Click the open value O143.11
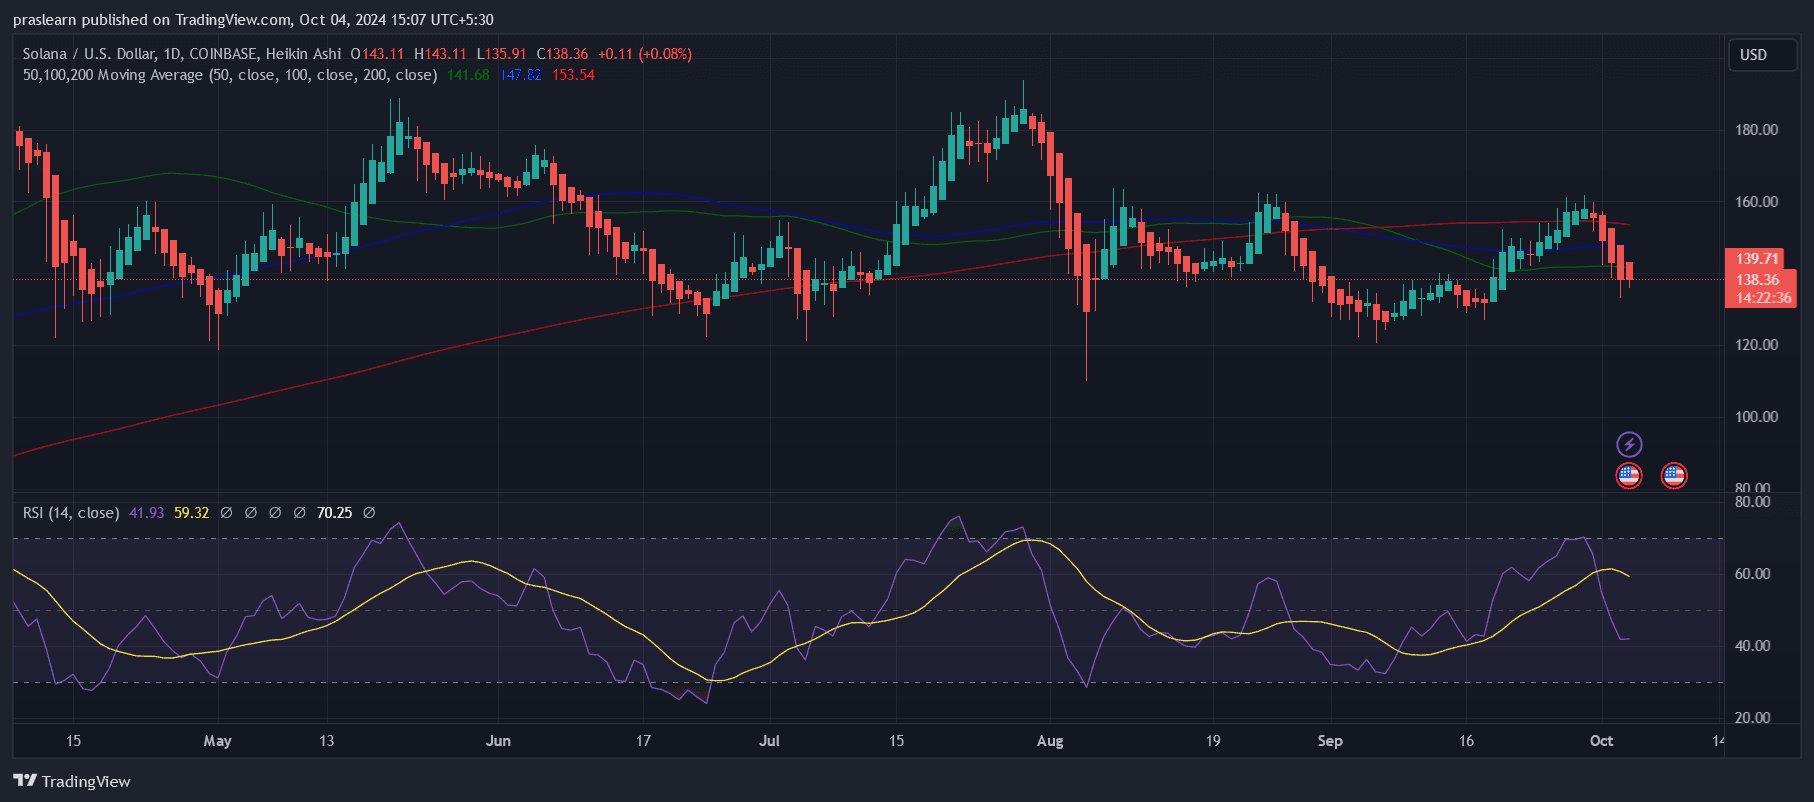The image size is (1814, 802). tap(377, 54)
